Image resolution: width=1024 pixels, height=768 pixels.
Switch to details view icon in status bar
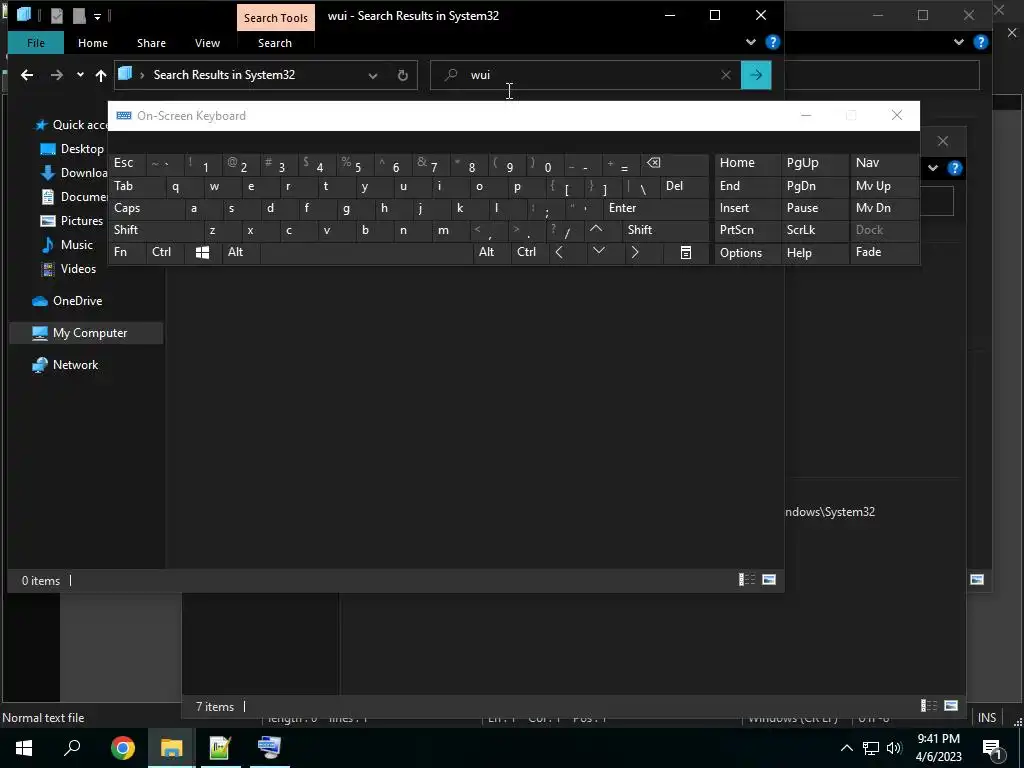746,580
